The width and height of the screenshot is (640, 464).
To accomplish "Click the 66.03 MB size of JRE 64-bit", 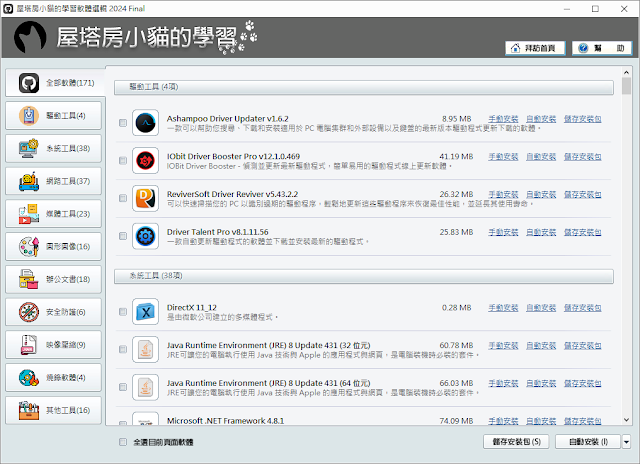I will [456, 383].
